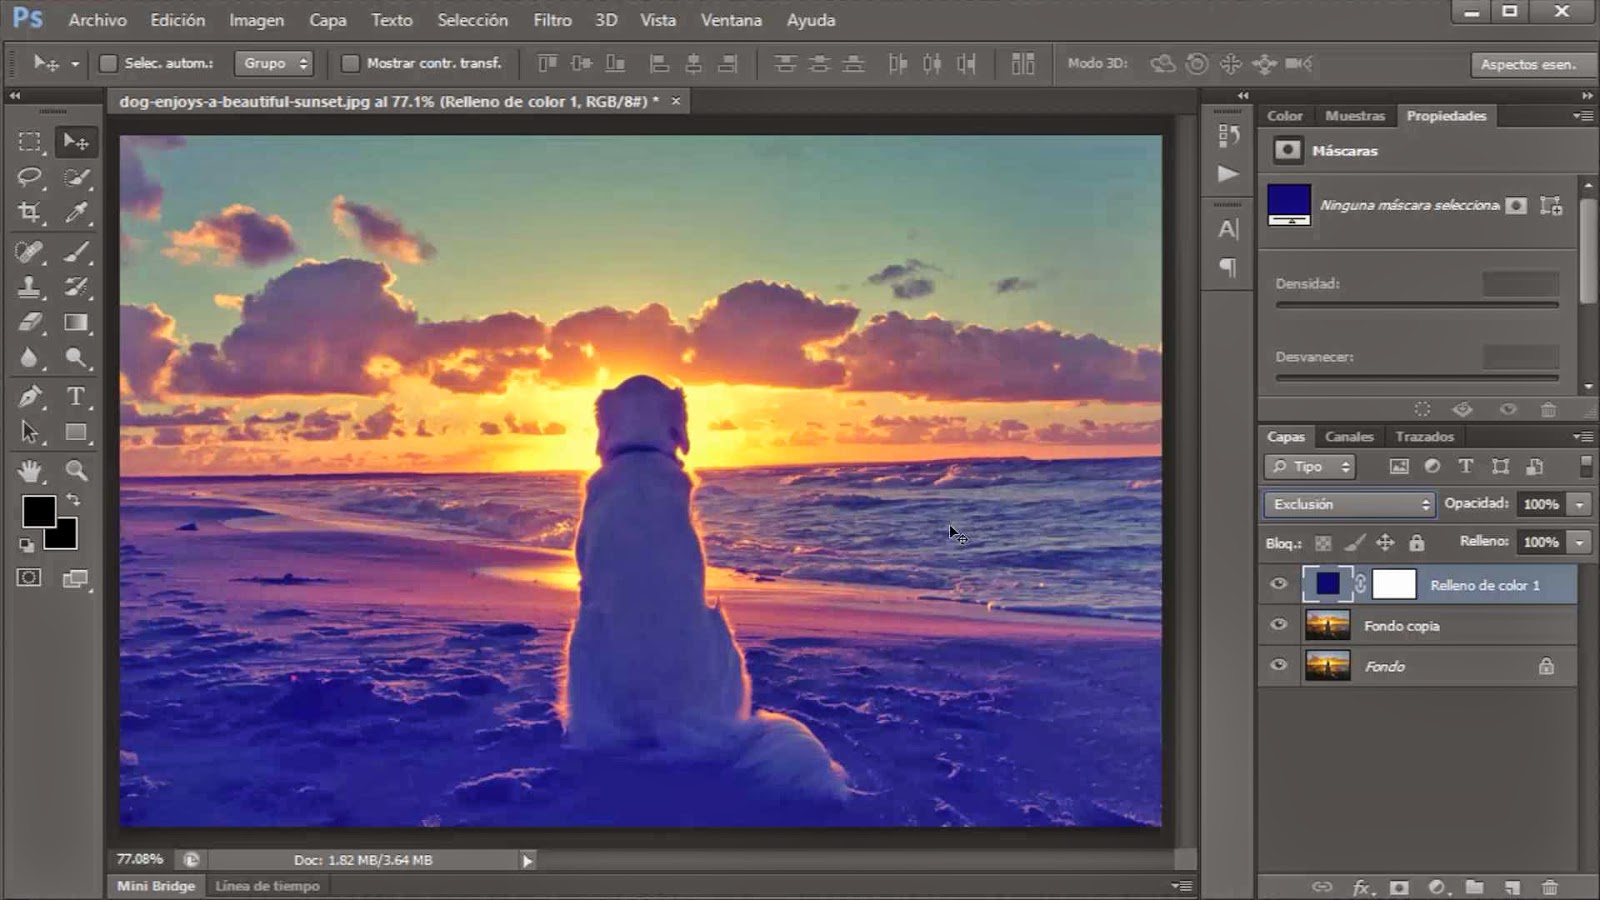The height and width of the screenshot is (900, 1600).
Task: Select the Zoom tool
Action: (76, 470)
